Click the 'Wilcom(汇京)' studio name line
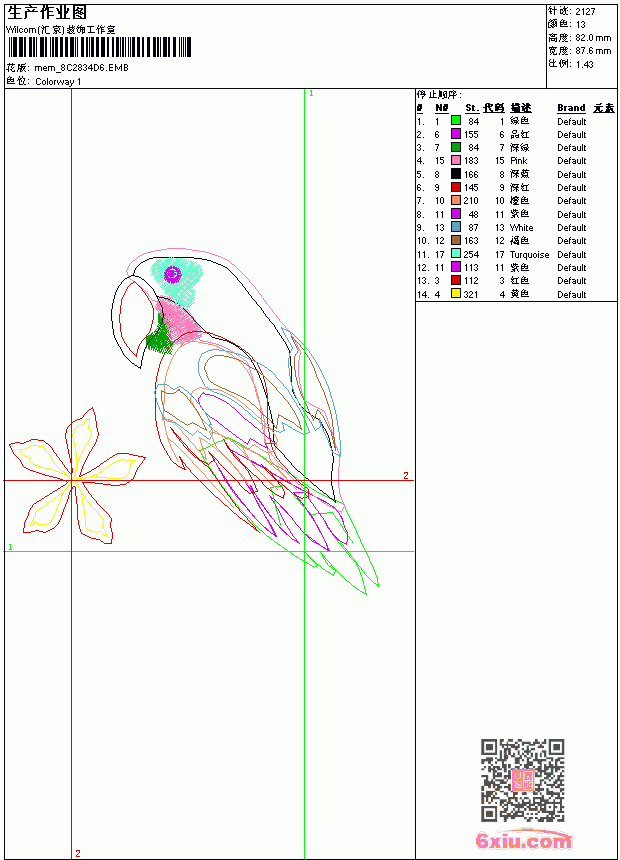The image size is (620, 860). coord(60,30)
